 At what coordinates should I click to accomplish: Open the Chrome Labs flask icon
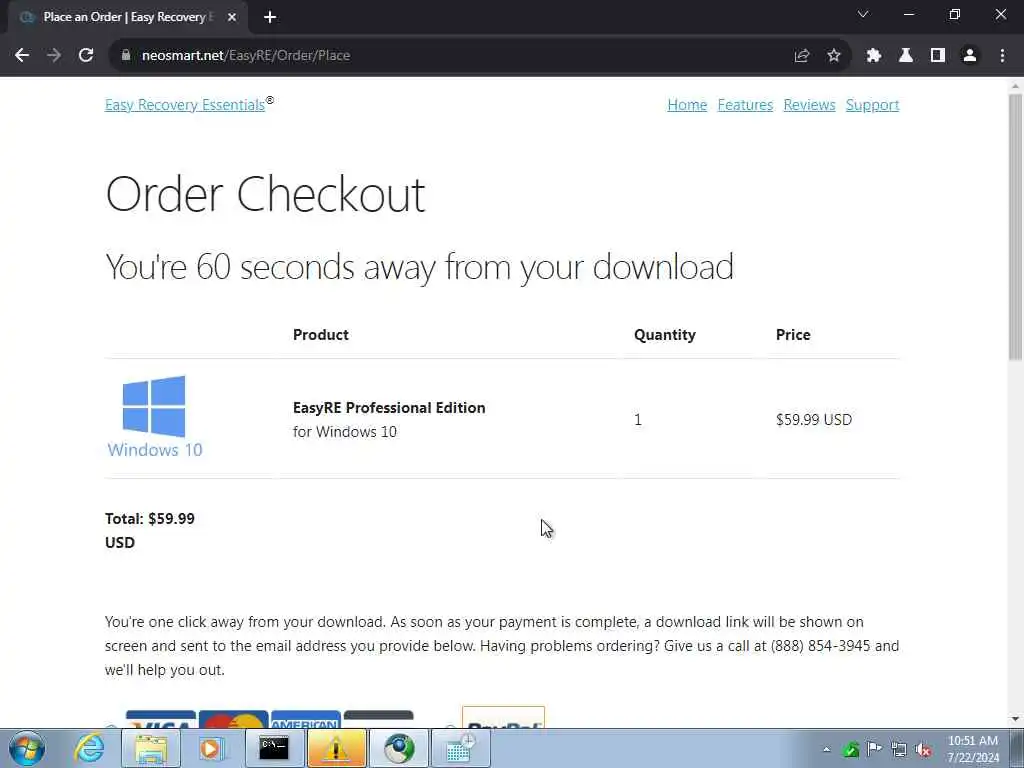(906, 56)
